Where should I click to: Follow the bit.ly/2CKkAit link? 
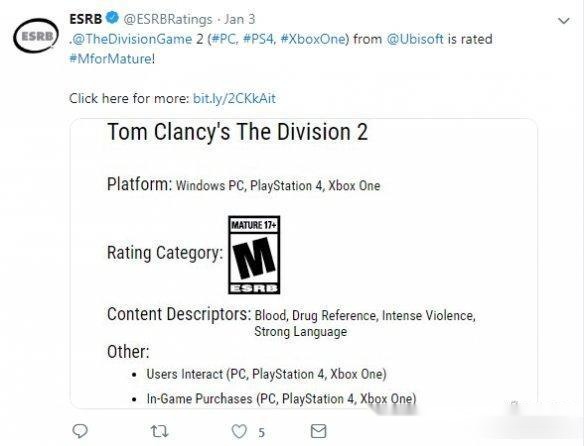click(x=234, y=98)
